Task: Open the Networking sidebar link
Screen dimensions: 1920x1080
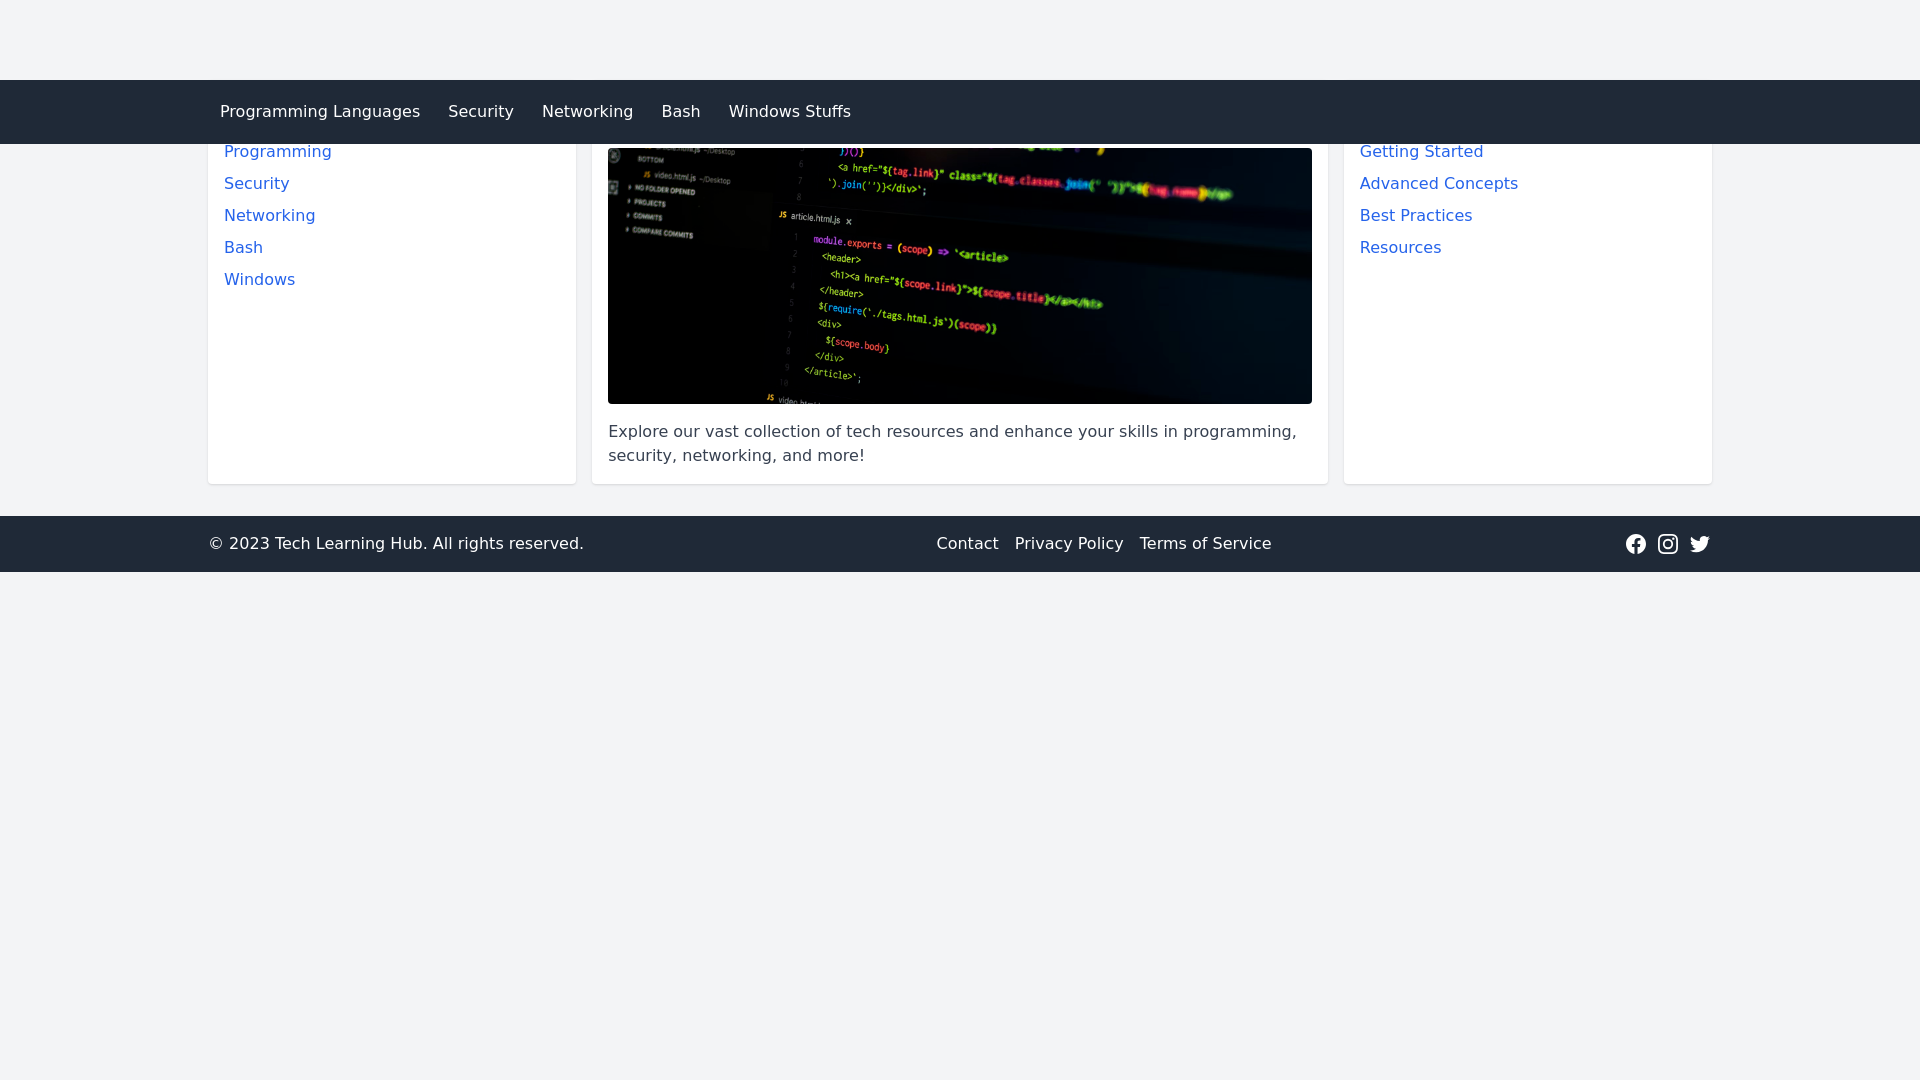Action: [x=269, y=215]
